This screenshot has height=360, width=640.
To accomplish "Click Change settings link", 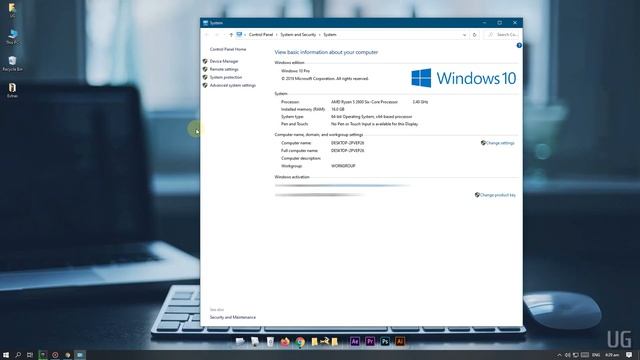I will pyautogui.click(x=500, y=143).
